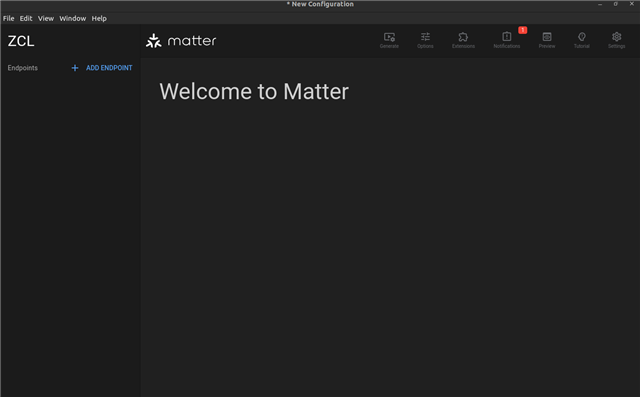This screenshot has height=397, width=640.
Task: Start the Tutorial lightbulb icon
Action: tap(582, 37)
